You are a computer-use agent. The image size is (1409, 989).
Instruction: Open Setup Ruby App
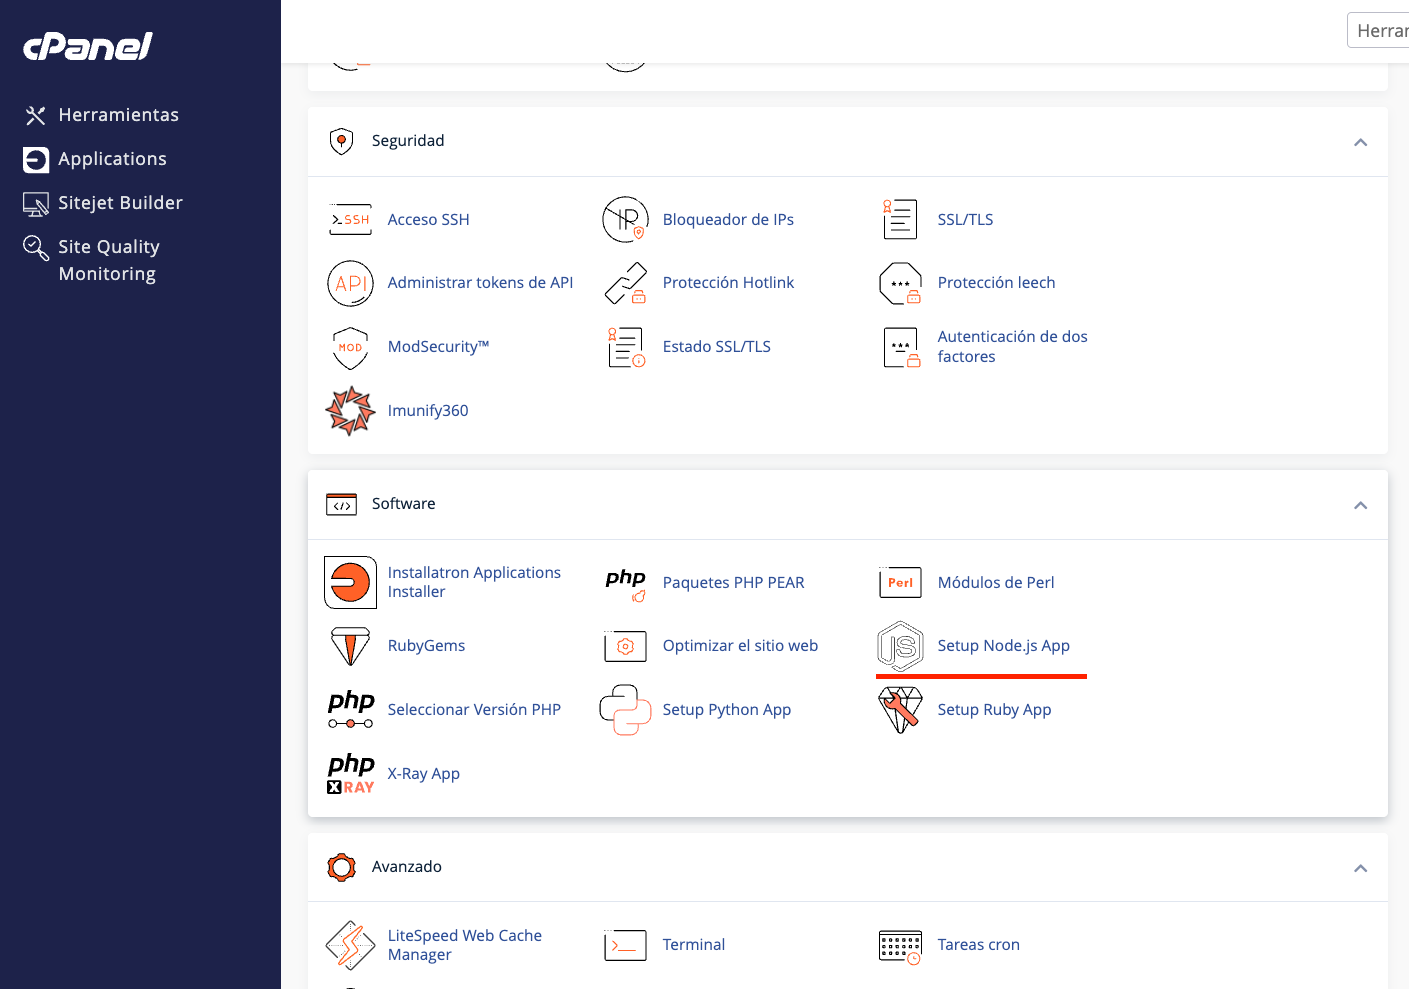994,710
